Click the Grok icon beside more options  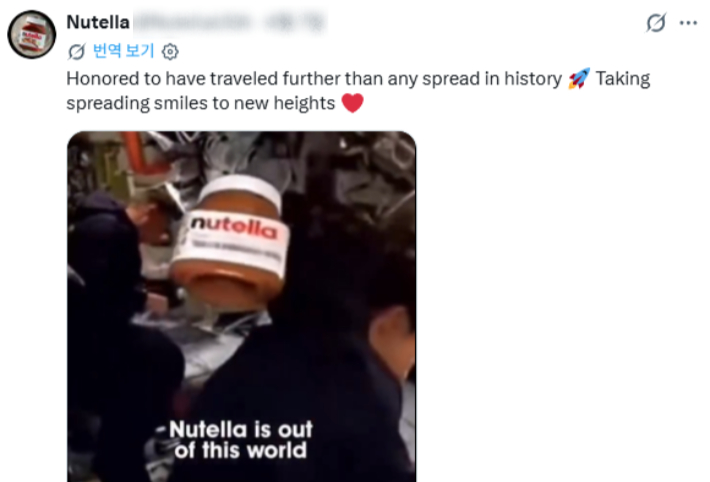pos(656,23)
